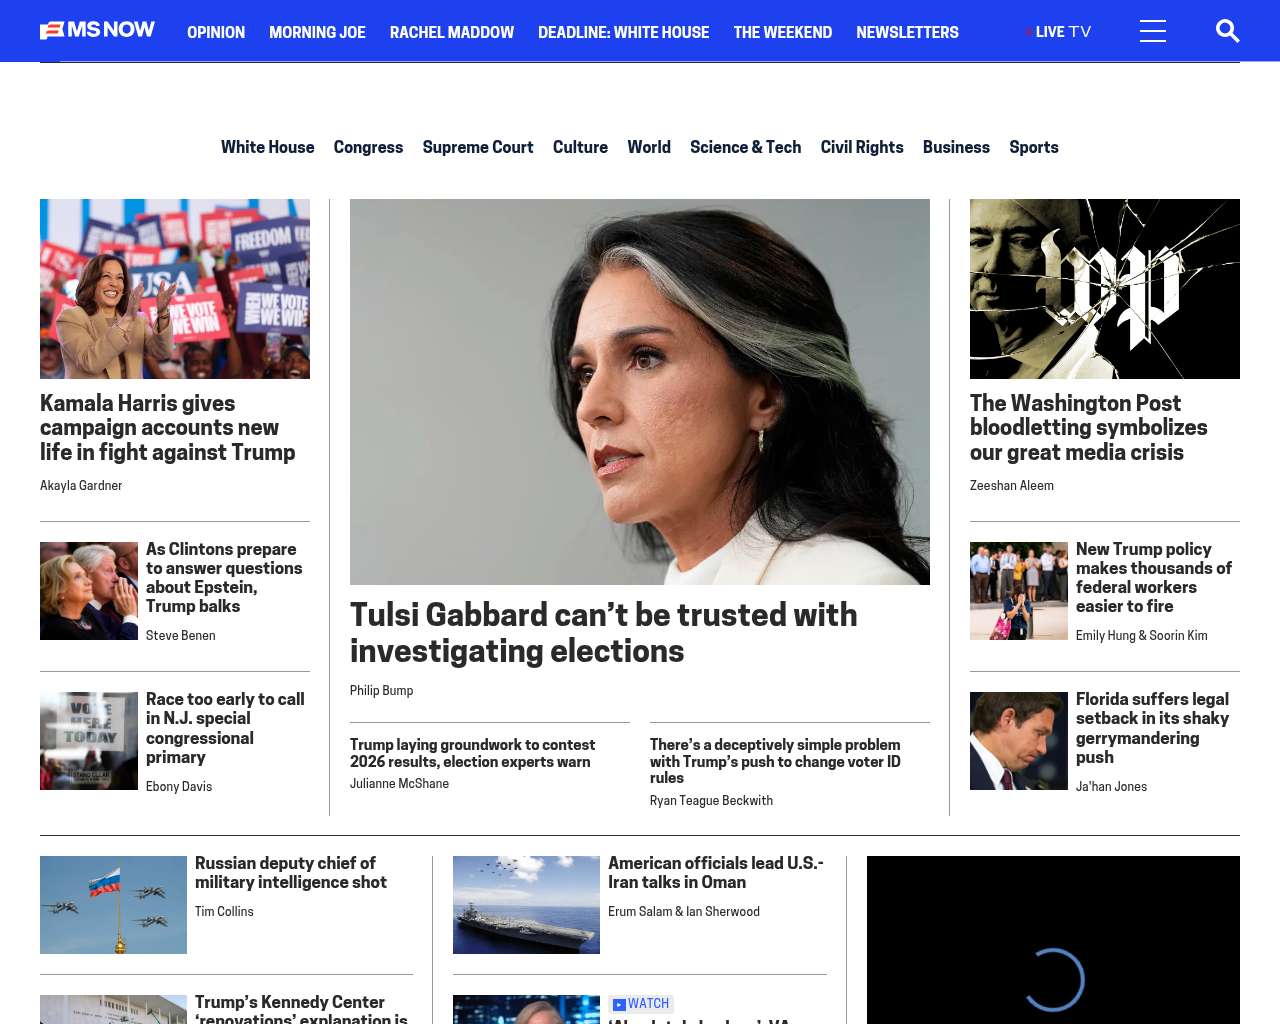Open the Clintons photo thumbnail

[x=89, y=591]
